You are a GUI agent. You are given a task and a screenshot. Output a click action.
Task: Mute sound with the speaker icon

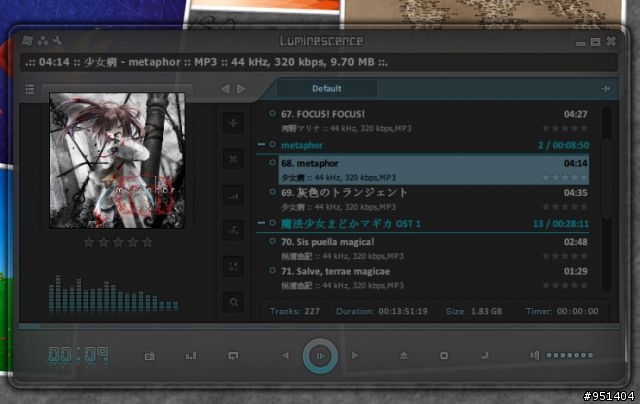click(534, 355)
